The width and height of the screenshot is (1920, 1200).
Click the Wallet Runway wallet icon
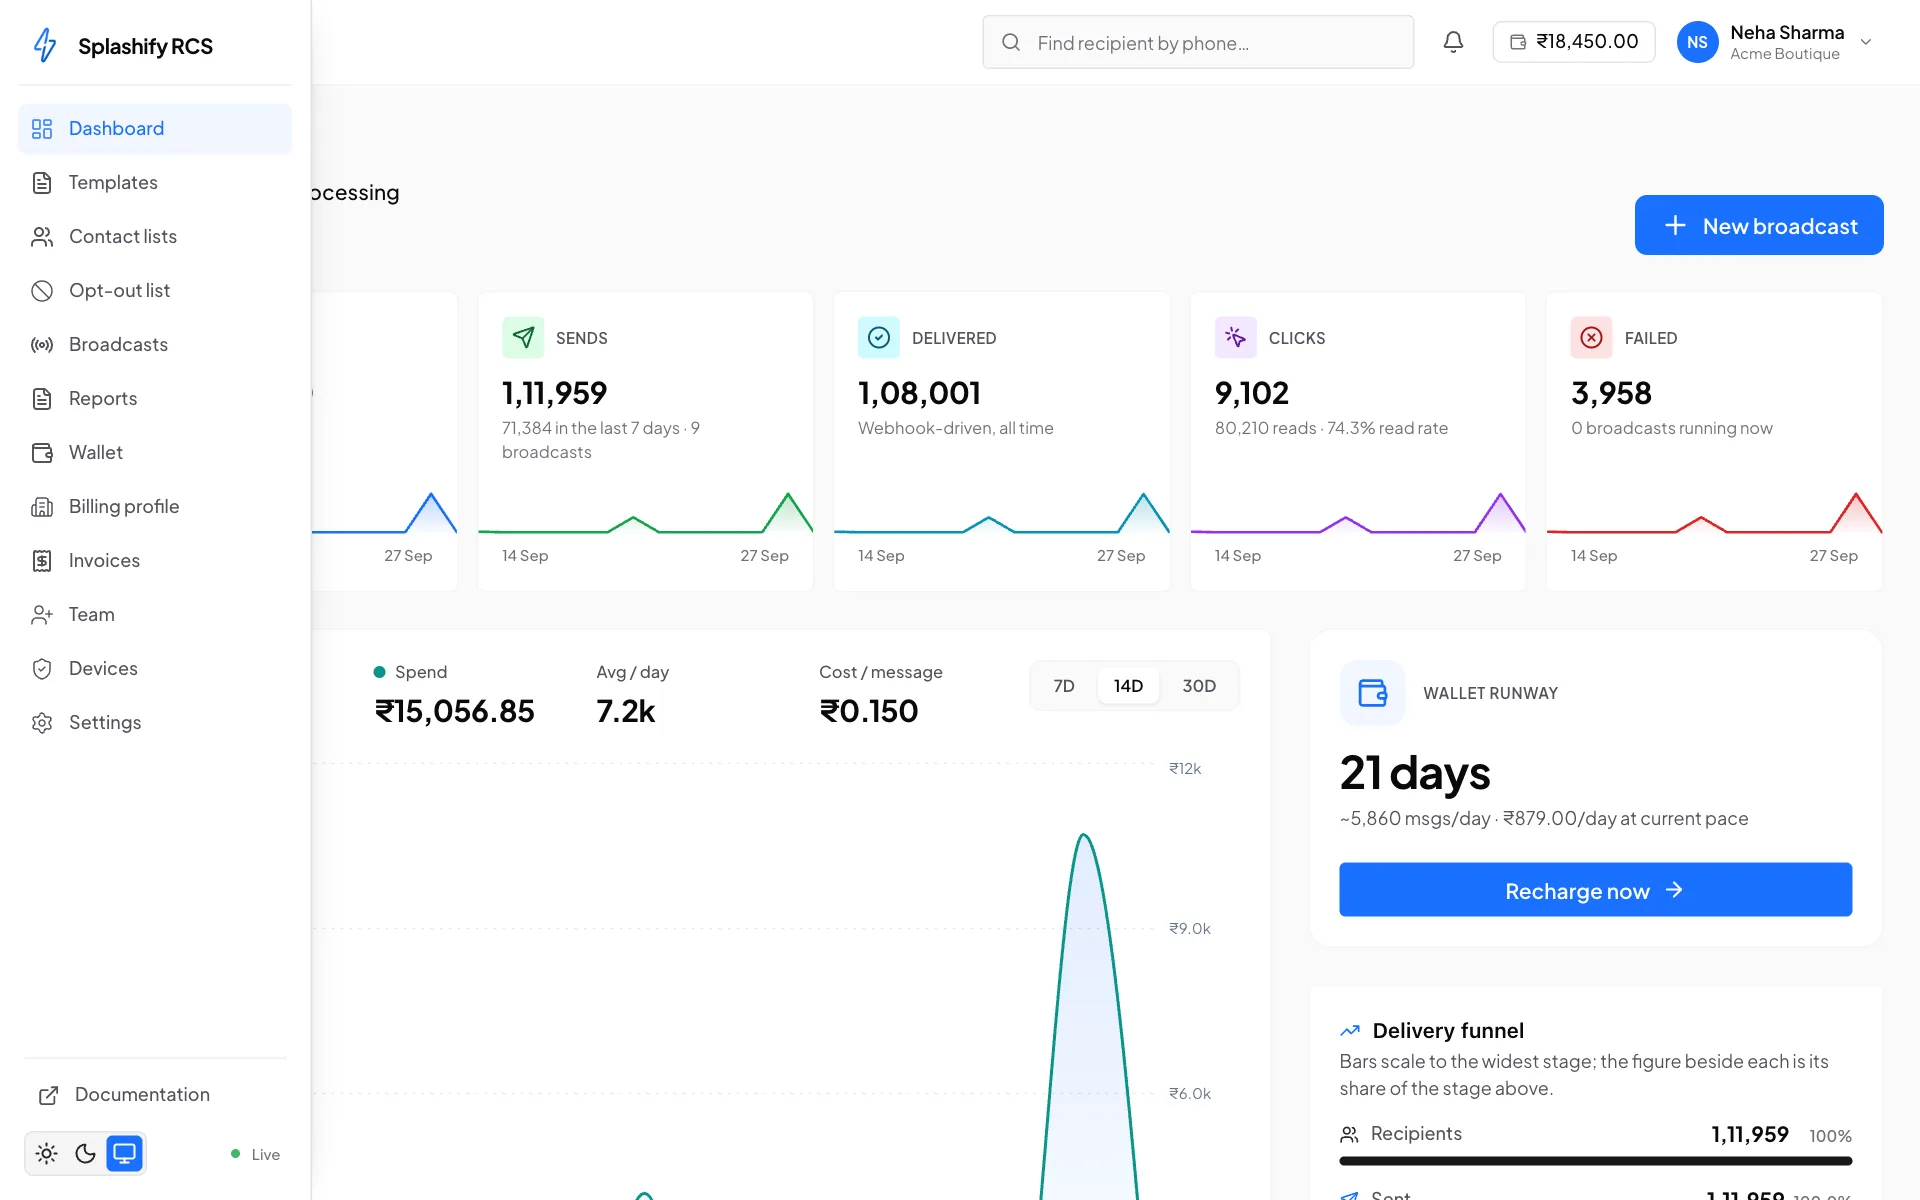[1372, 693]
